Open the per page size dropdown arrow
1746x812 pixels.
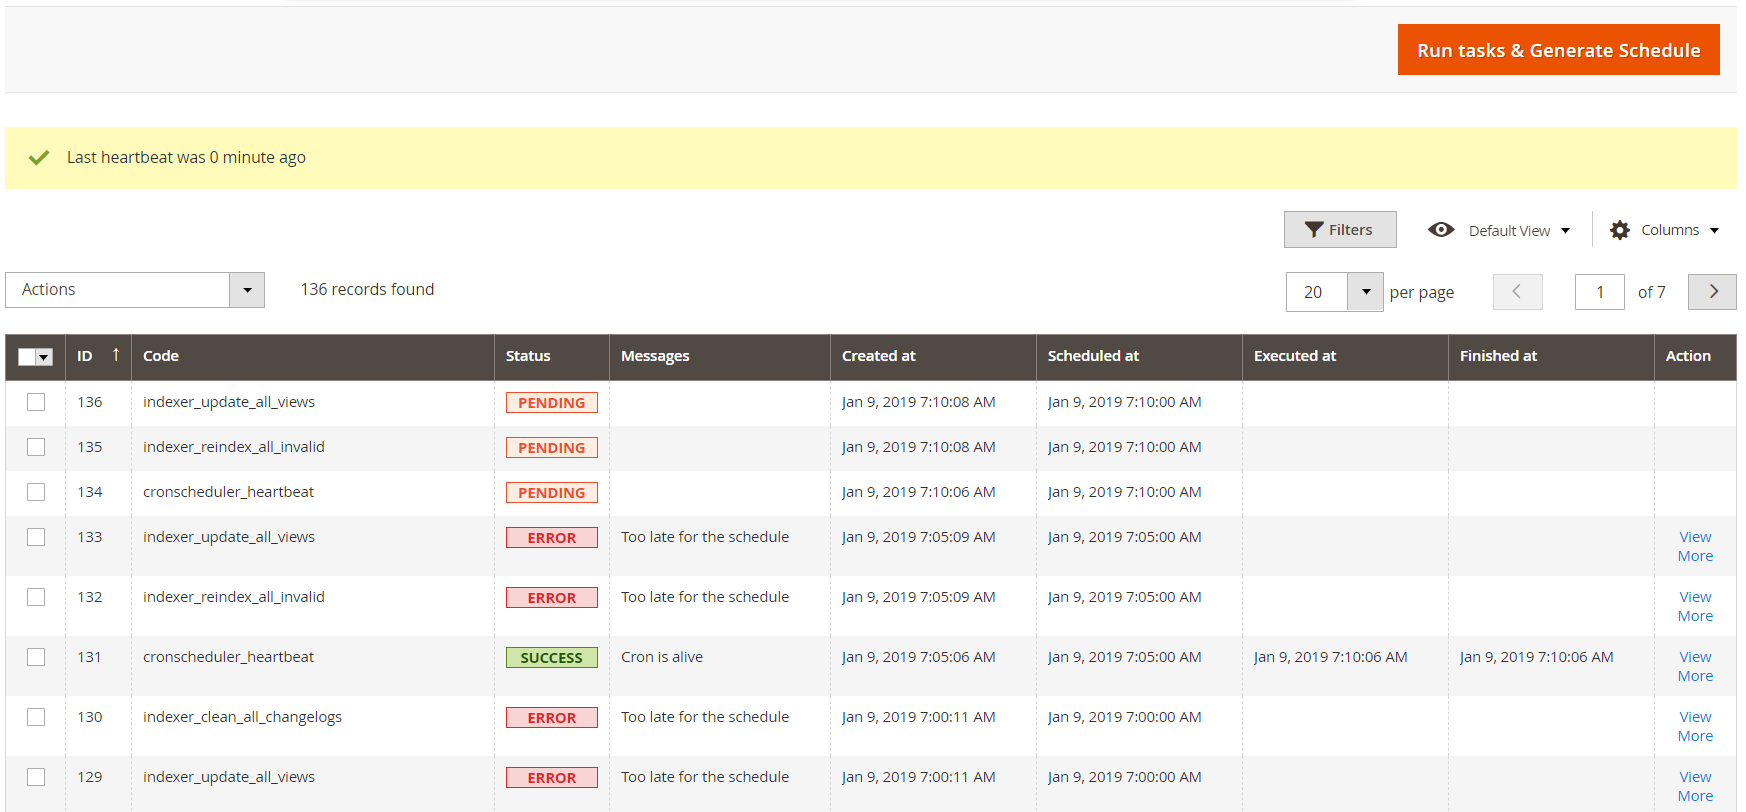tap(1366, 292)
